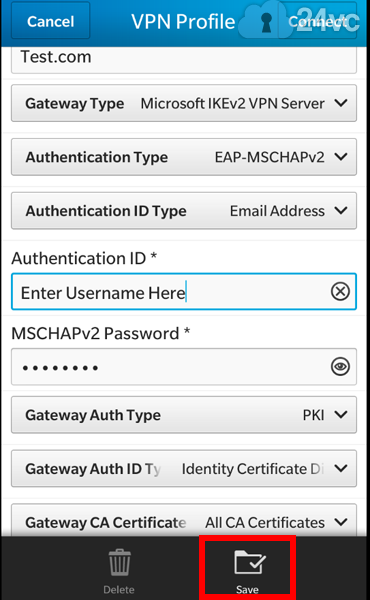Click the Authentication ID * label
The height and width of the screenshot is (600, 370).
click(x=84, y=258)
